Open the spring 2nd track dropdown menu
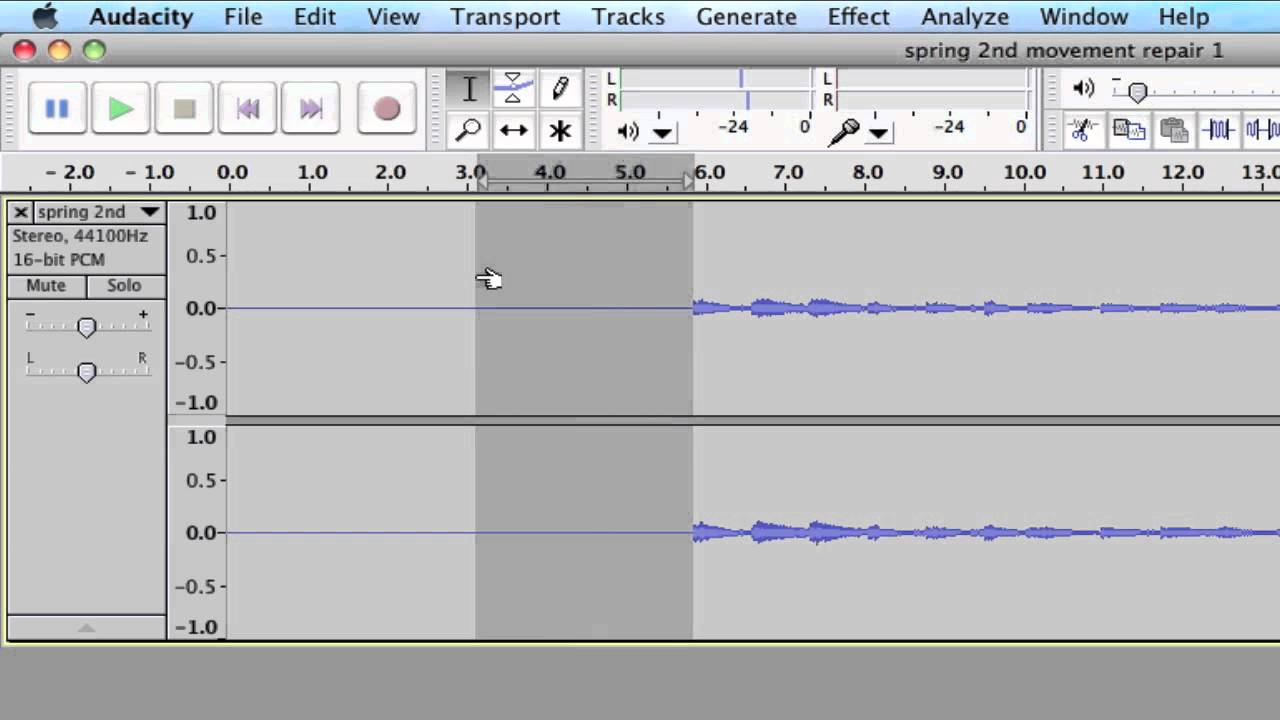 click(150, 212)
